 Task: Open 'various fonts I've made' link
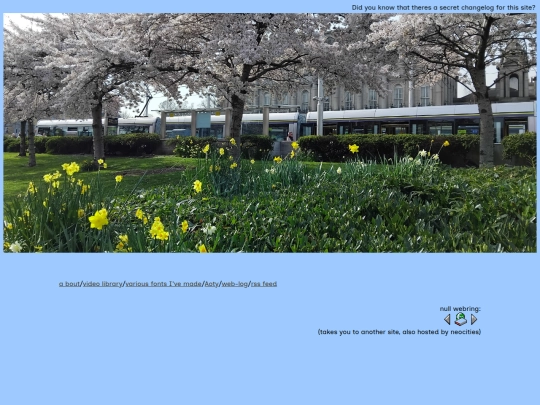164,284
